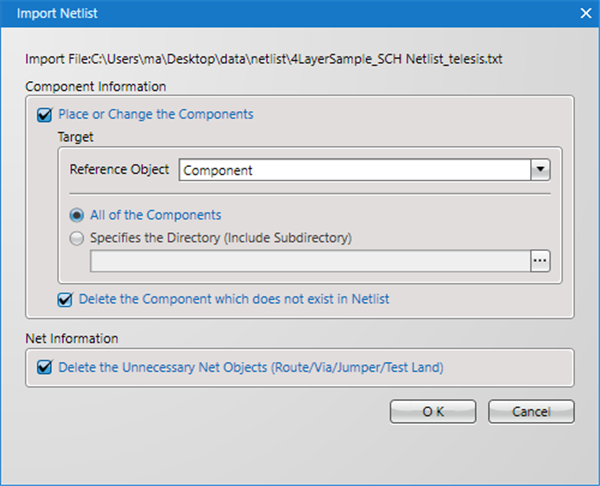This screenshot has width=600, height=486.
Task: Click the Import File path text
Action: 264,60
